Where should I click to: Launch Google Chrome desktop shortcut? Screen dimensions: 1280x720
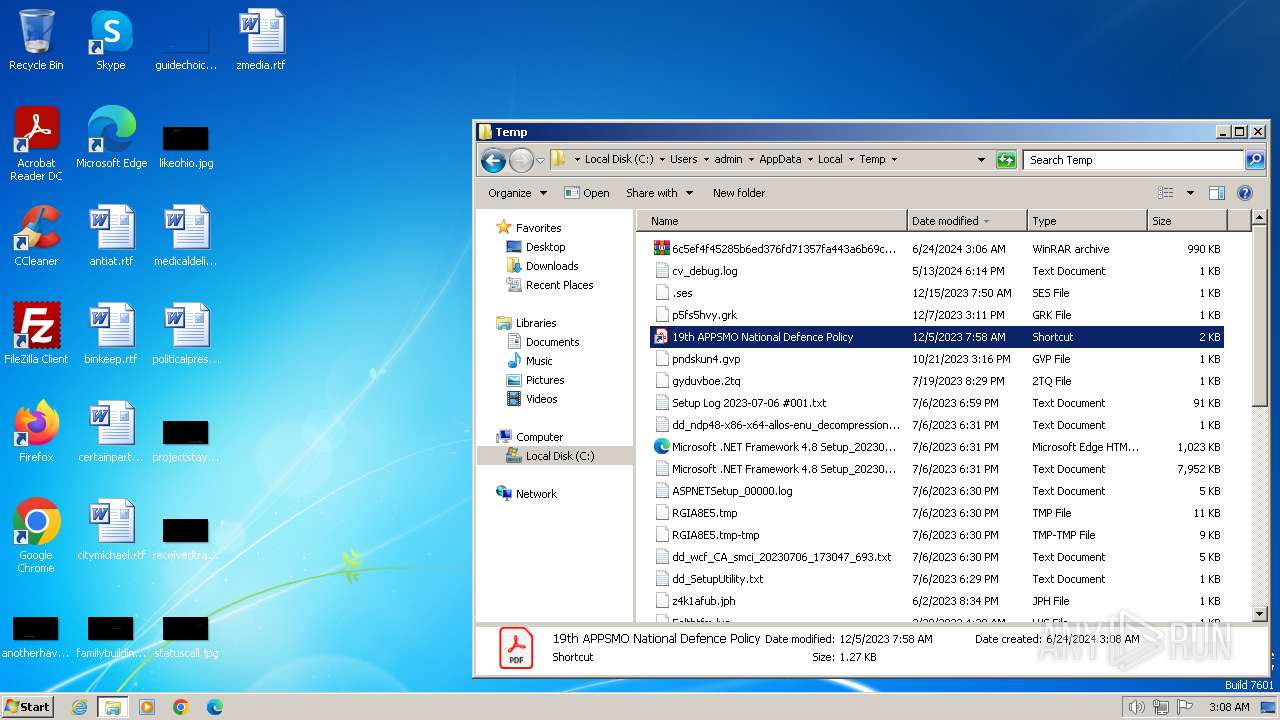36,536
